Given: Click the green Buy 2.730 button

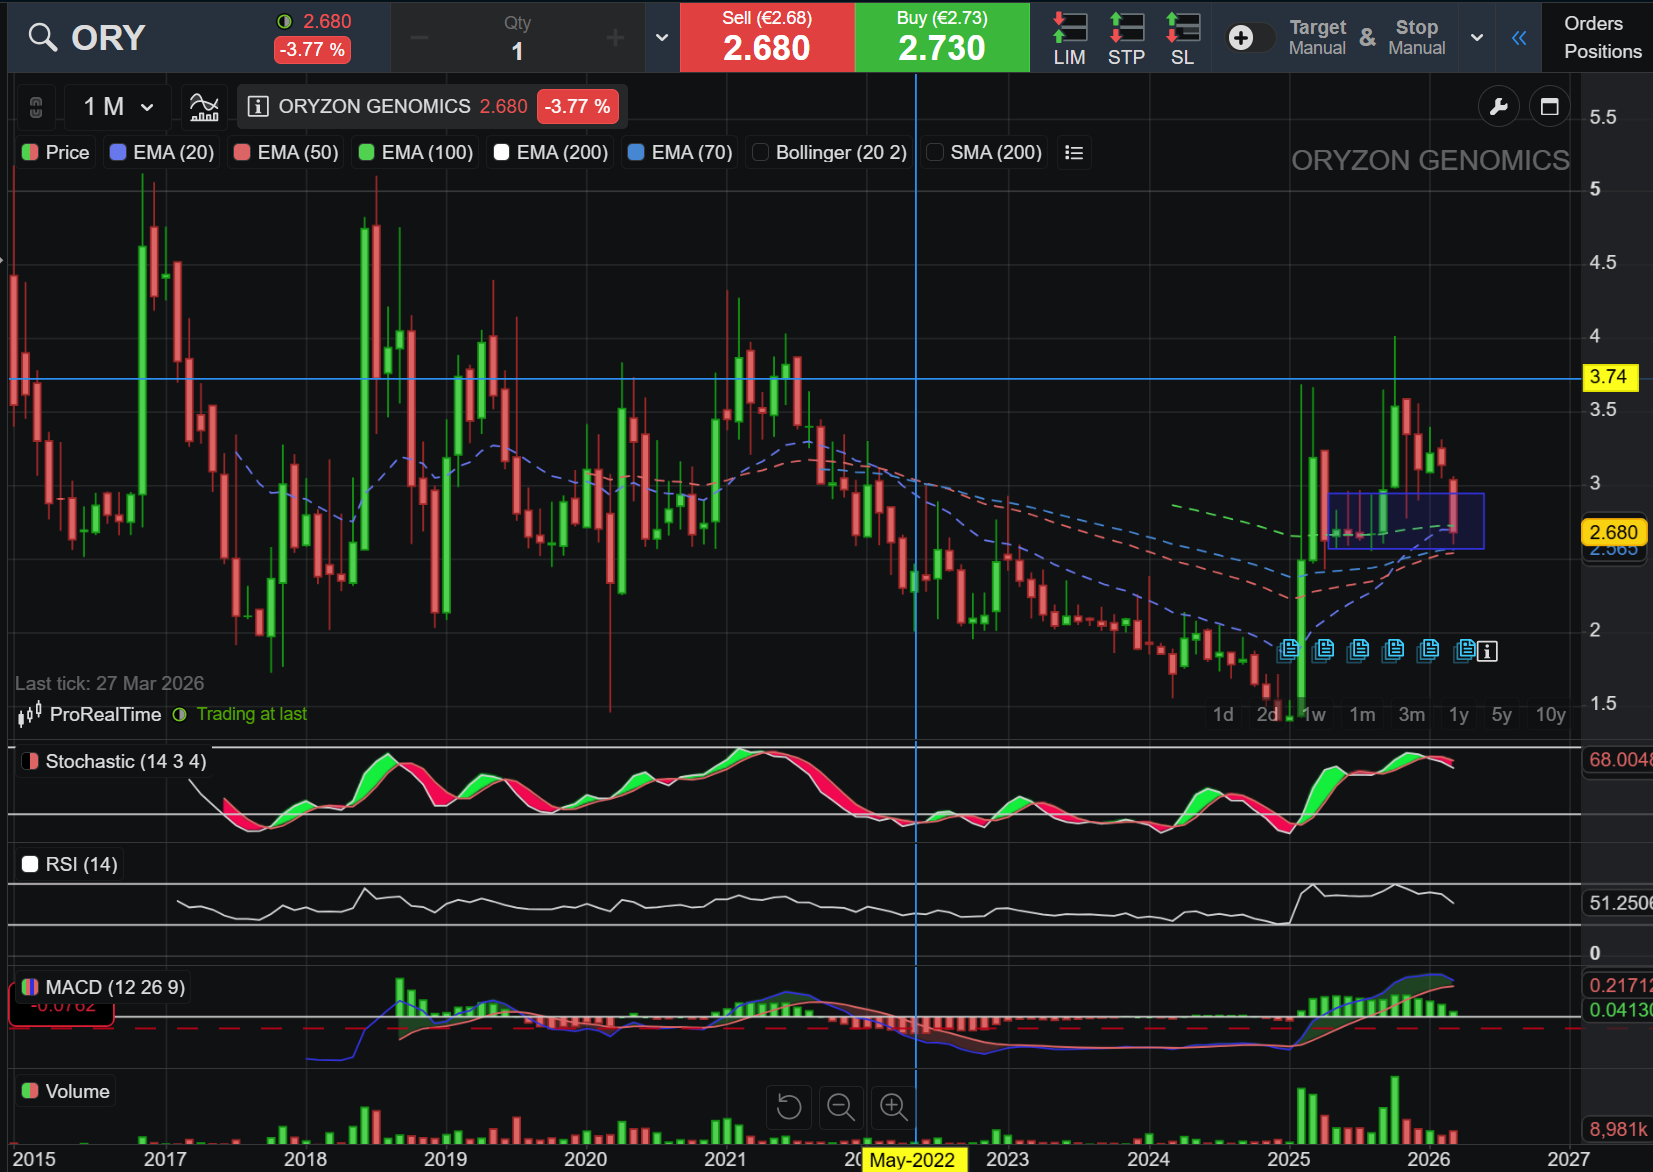Looking at the screenshot, I should 942,38.
